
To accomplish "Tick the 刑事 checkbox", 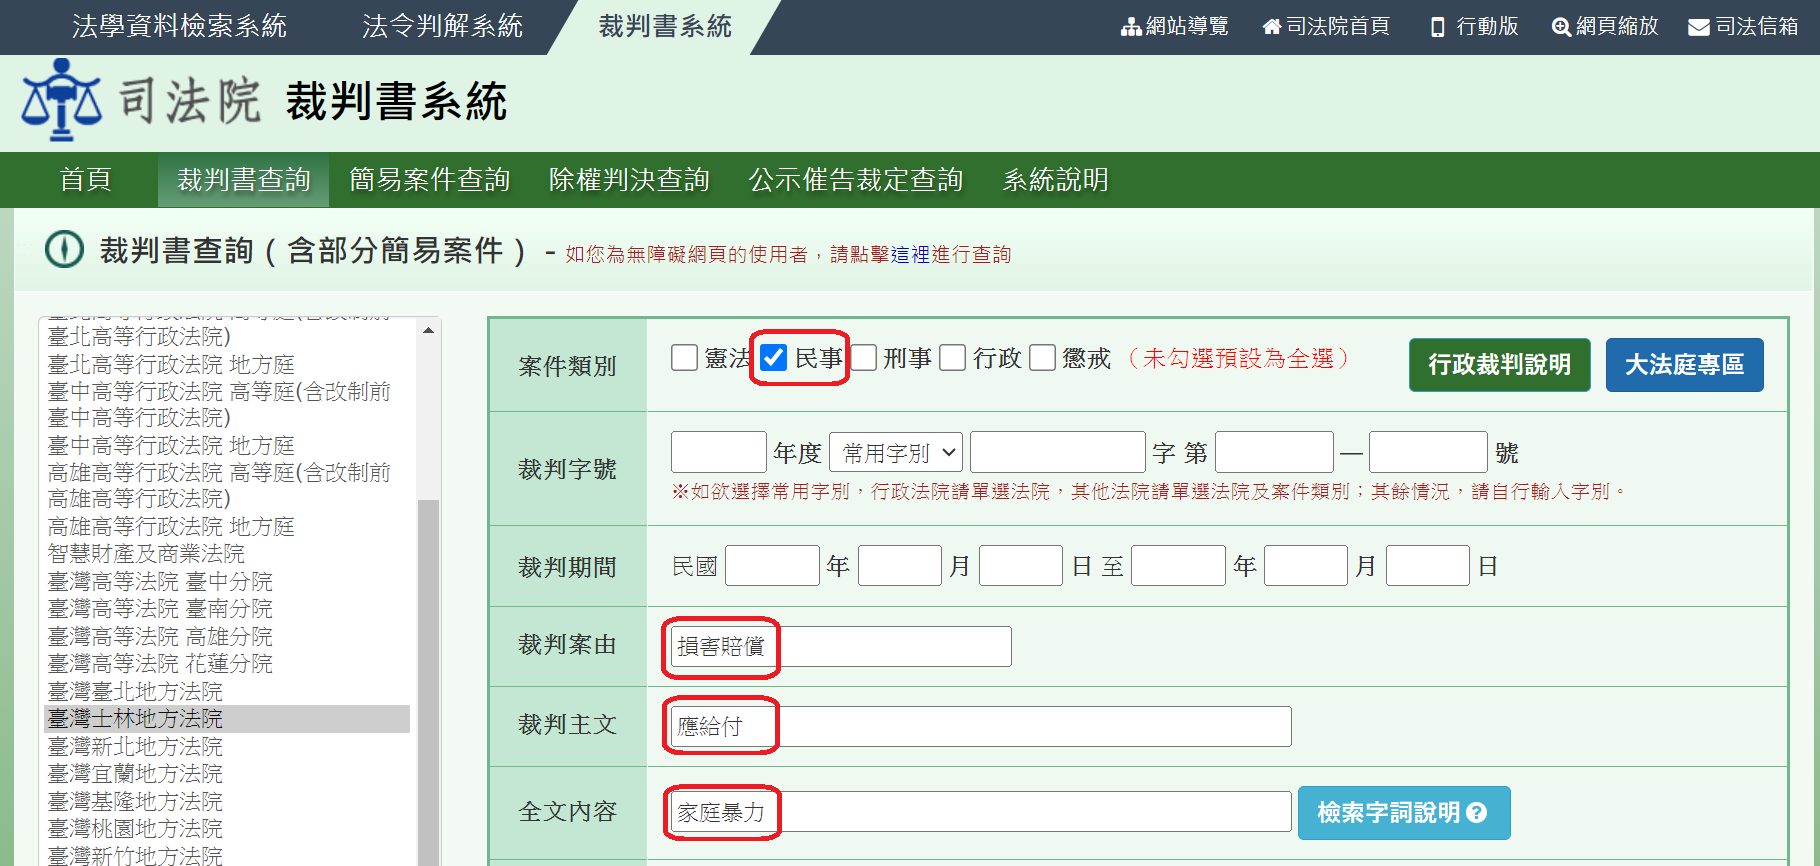I will tap(864, 357).
